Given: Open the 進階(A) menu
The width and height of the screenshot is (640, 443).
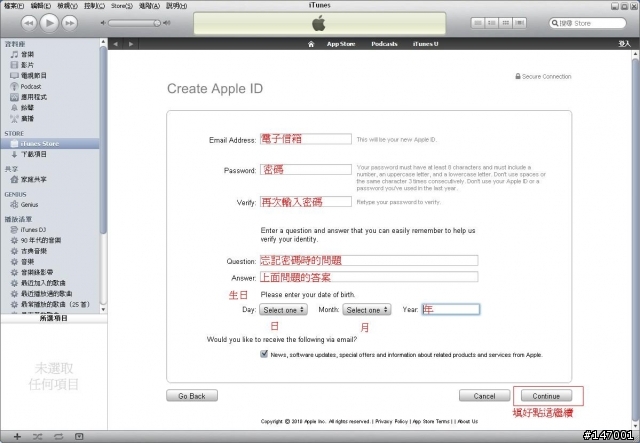Looking at the screenshot, I should 149,6.
